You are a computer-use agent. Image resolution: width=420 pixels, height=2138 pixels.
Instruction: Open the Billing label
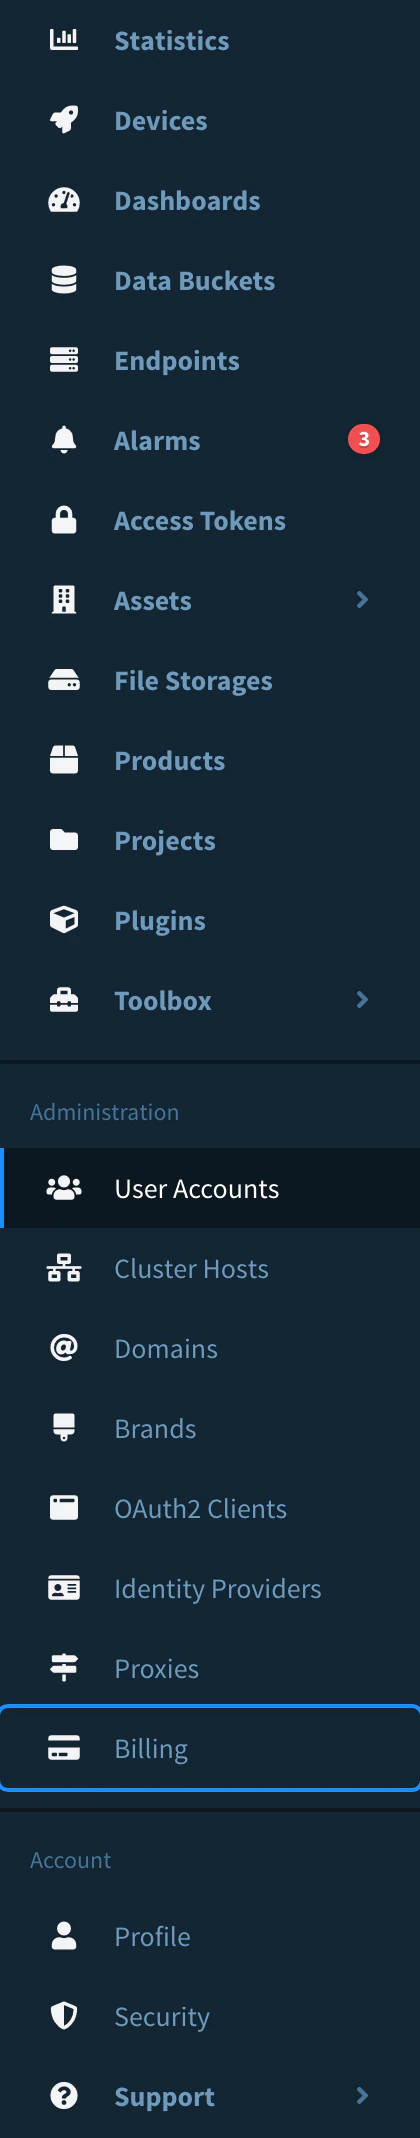click(151, 1749)
